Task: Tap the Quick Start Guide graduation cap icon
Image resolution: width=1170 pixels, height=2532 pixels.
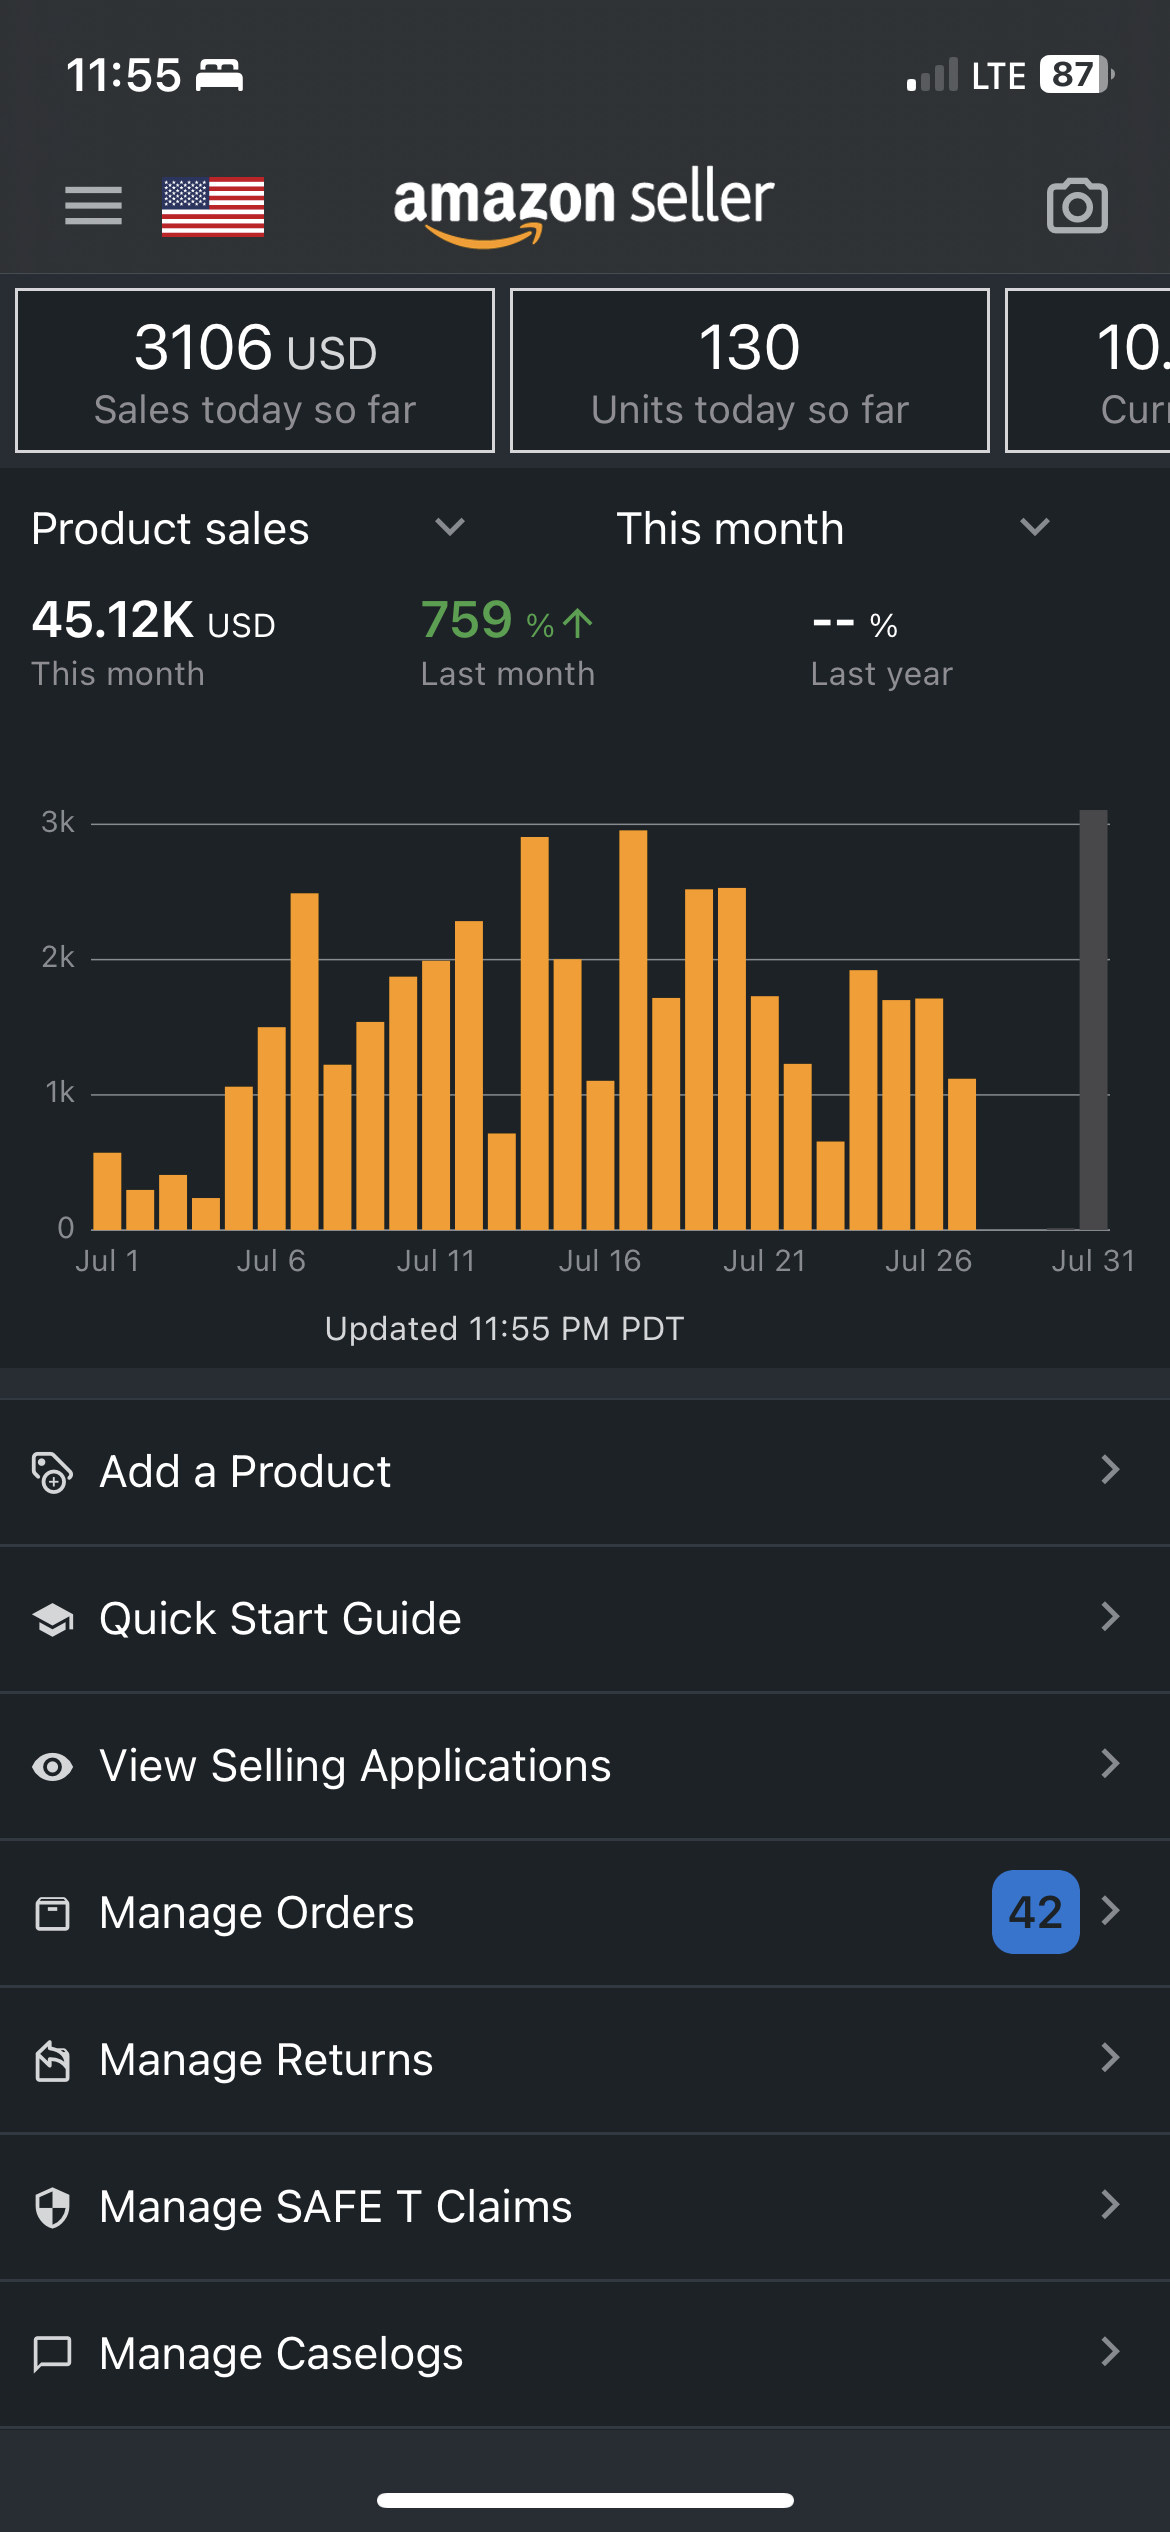Action: pyautogui.click(x=52, y=1619)
